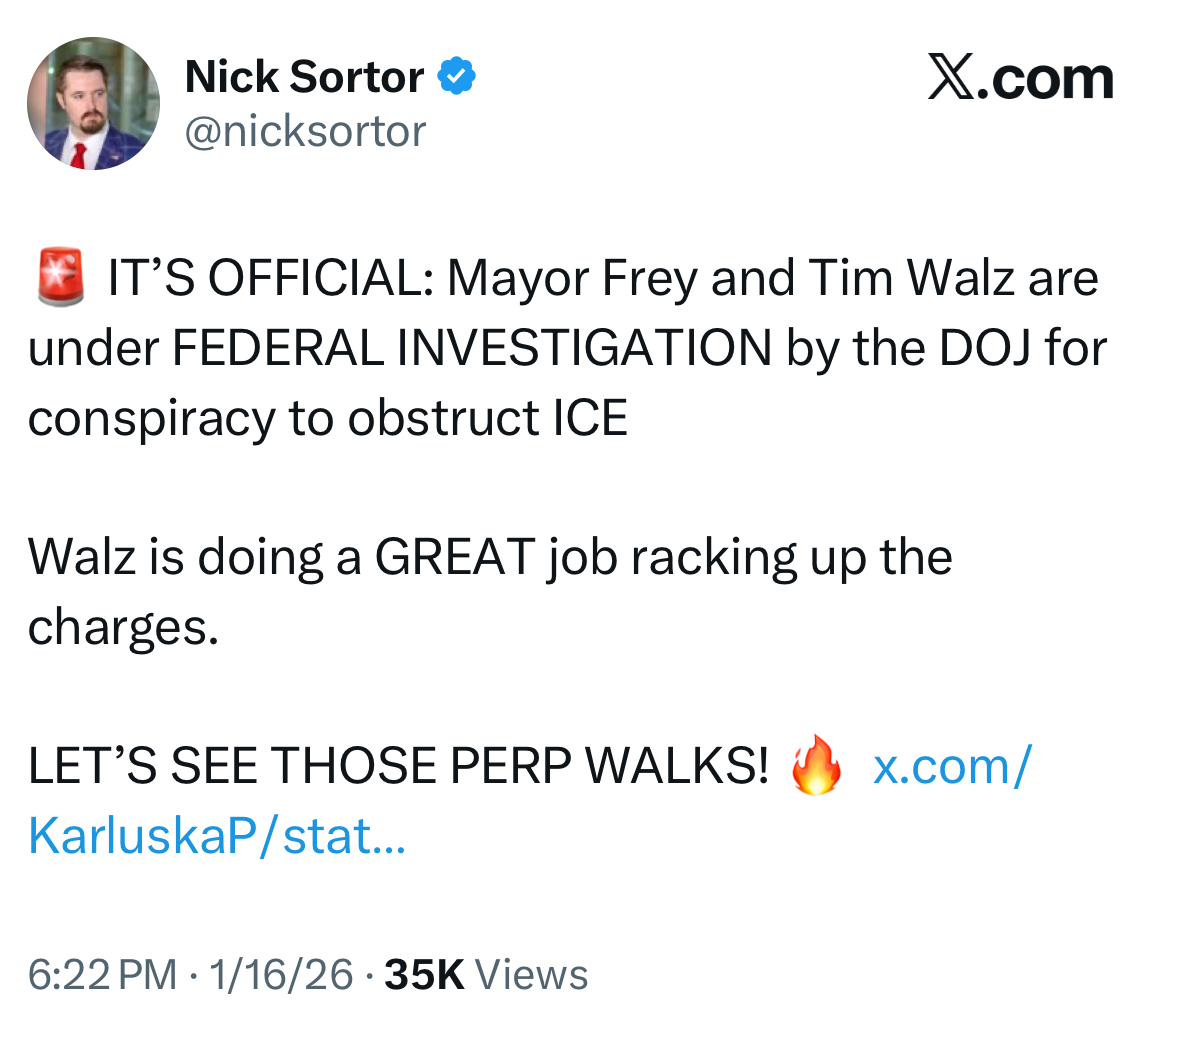The height and width of the screenshot is (1041, 1179).
Task: Click the 1/16/26 post date
Action: (x=281, y=974)
